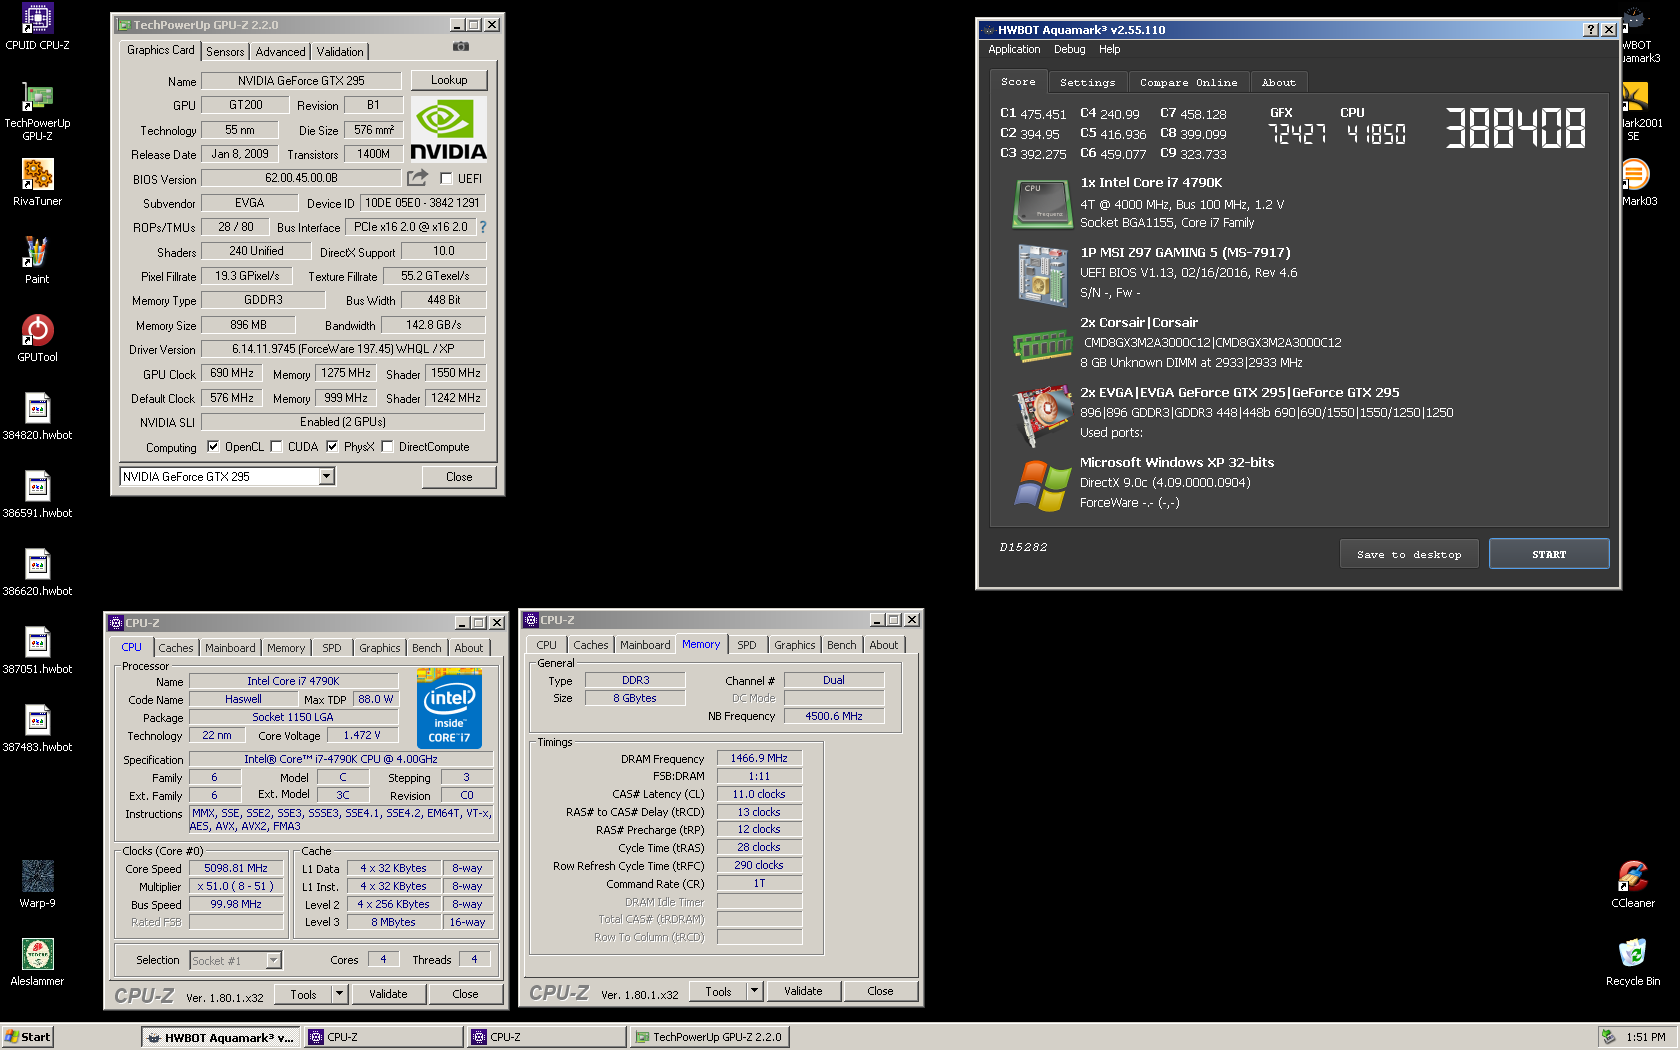This screenshot has height=1050, width=1680.
Task: Open 3DMark2001 SE desktop icon
Action: pos(1640,110)
